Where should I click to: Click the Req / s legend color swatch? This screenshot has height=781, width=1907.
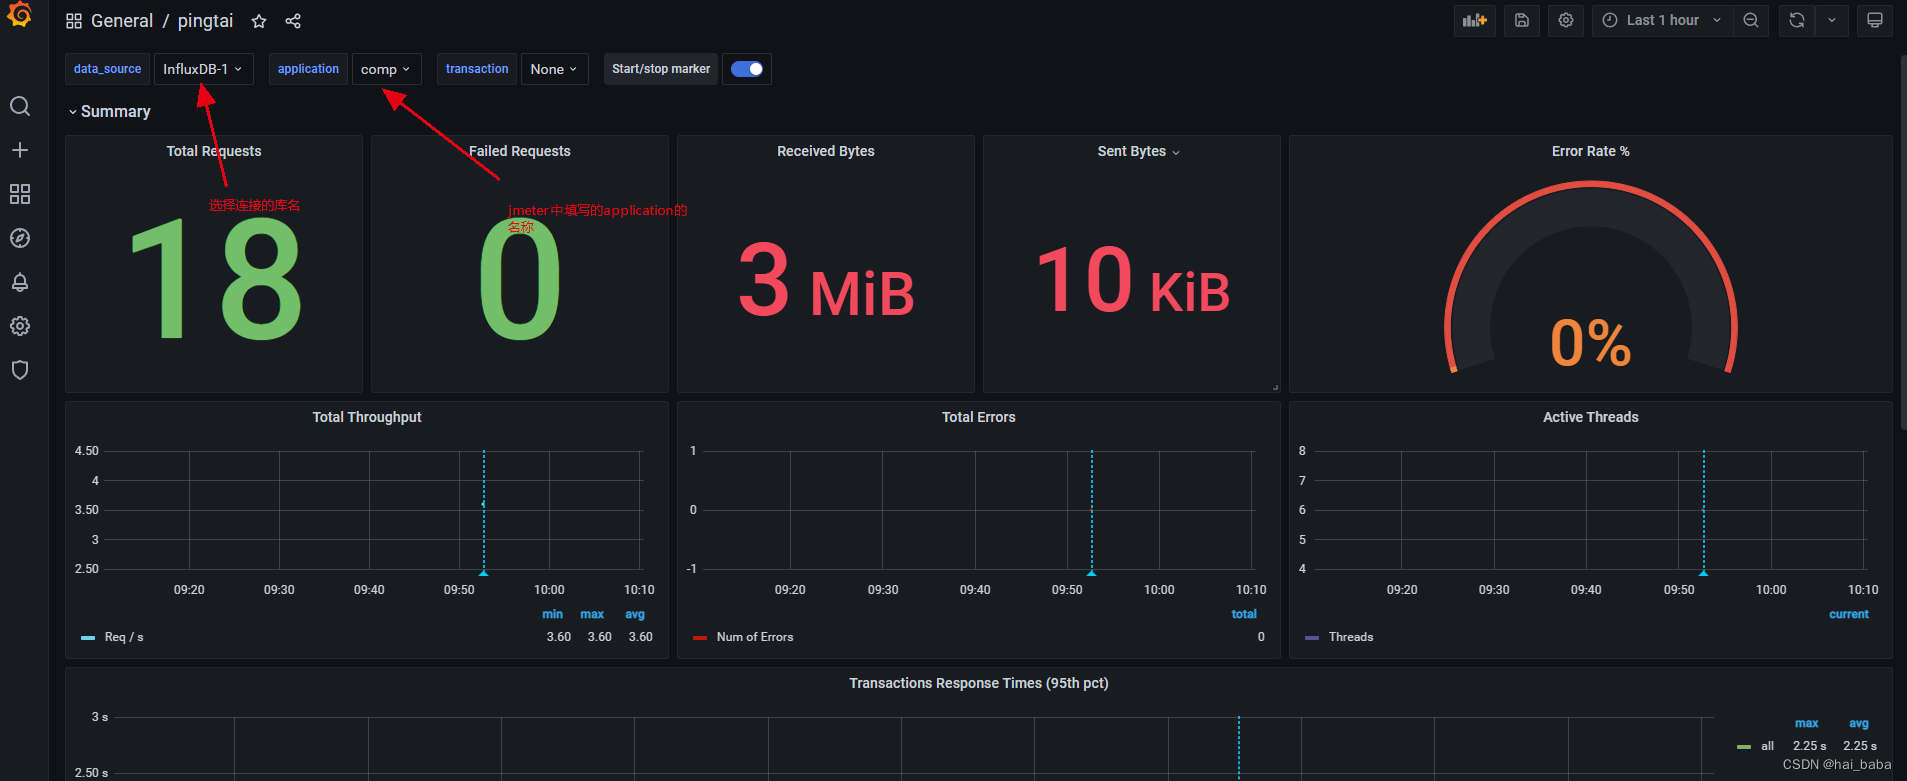pos(88,638)
